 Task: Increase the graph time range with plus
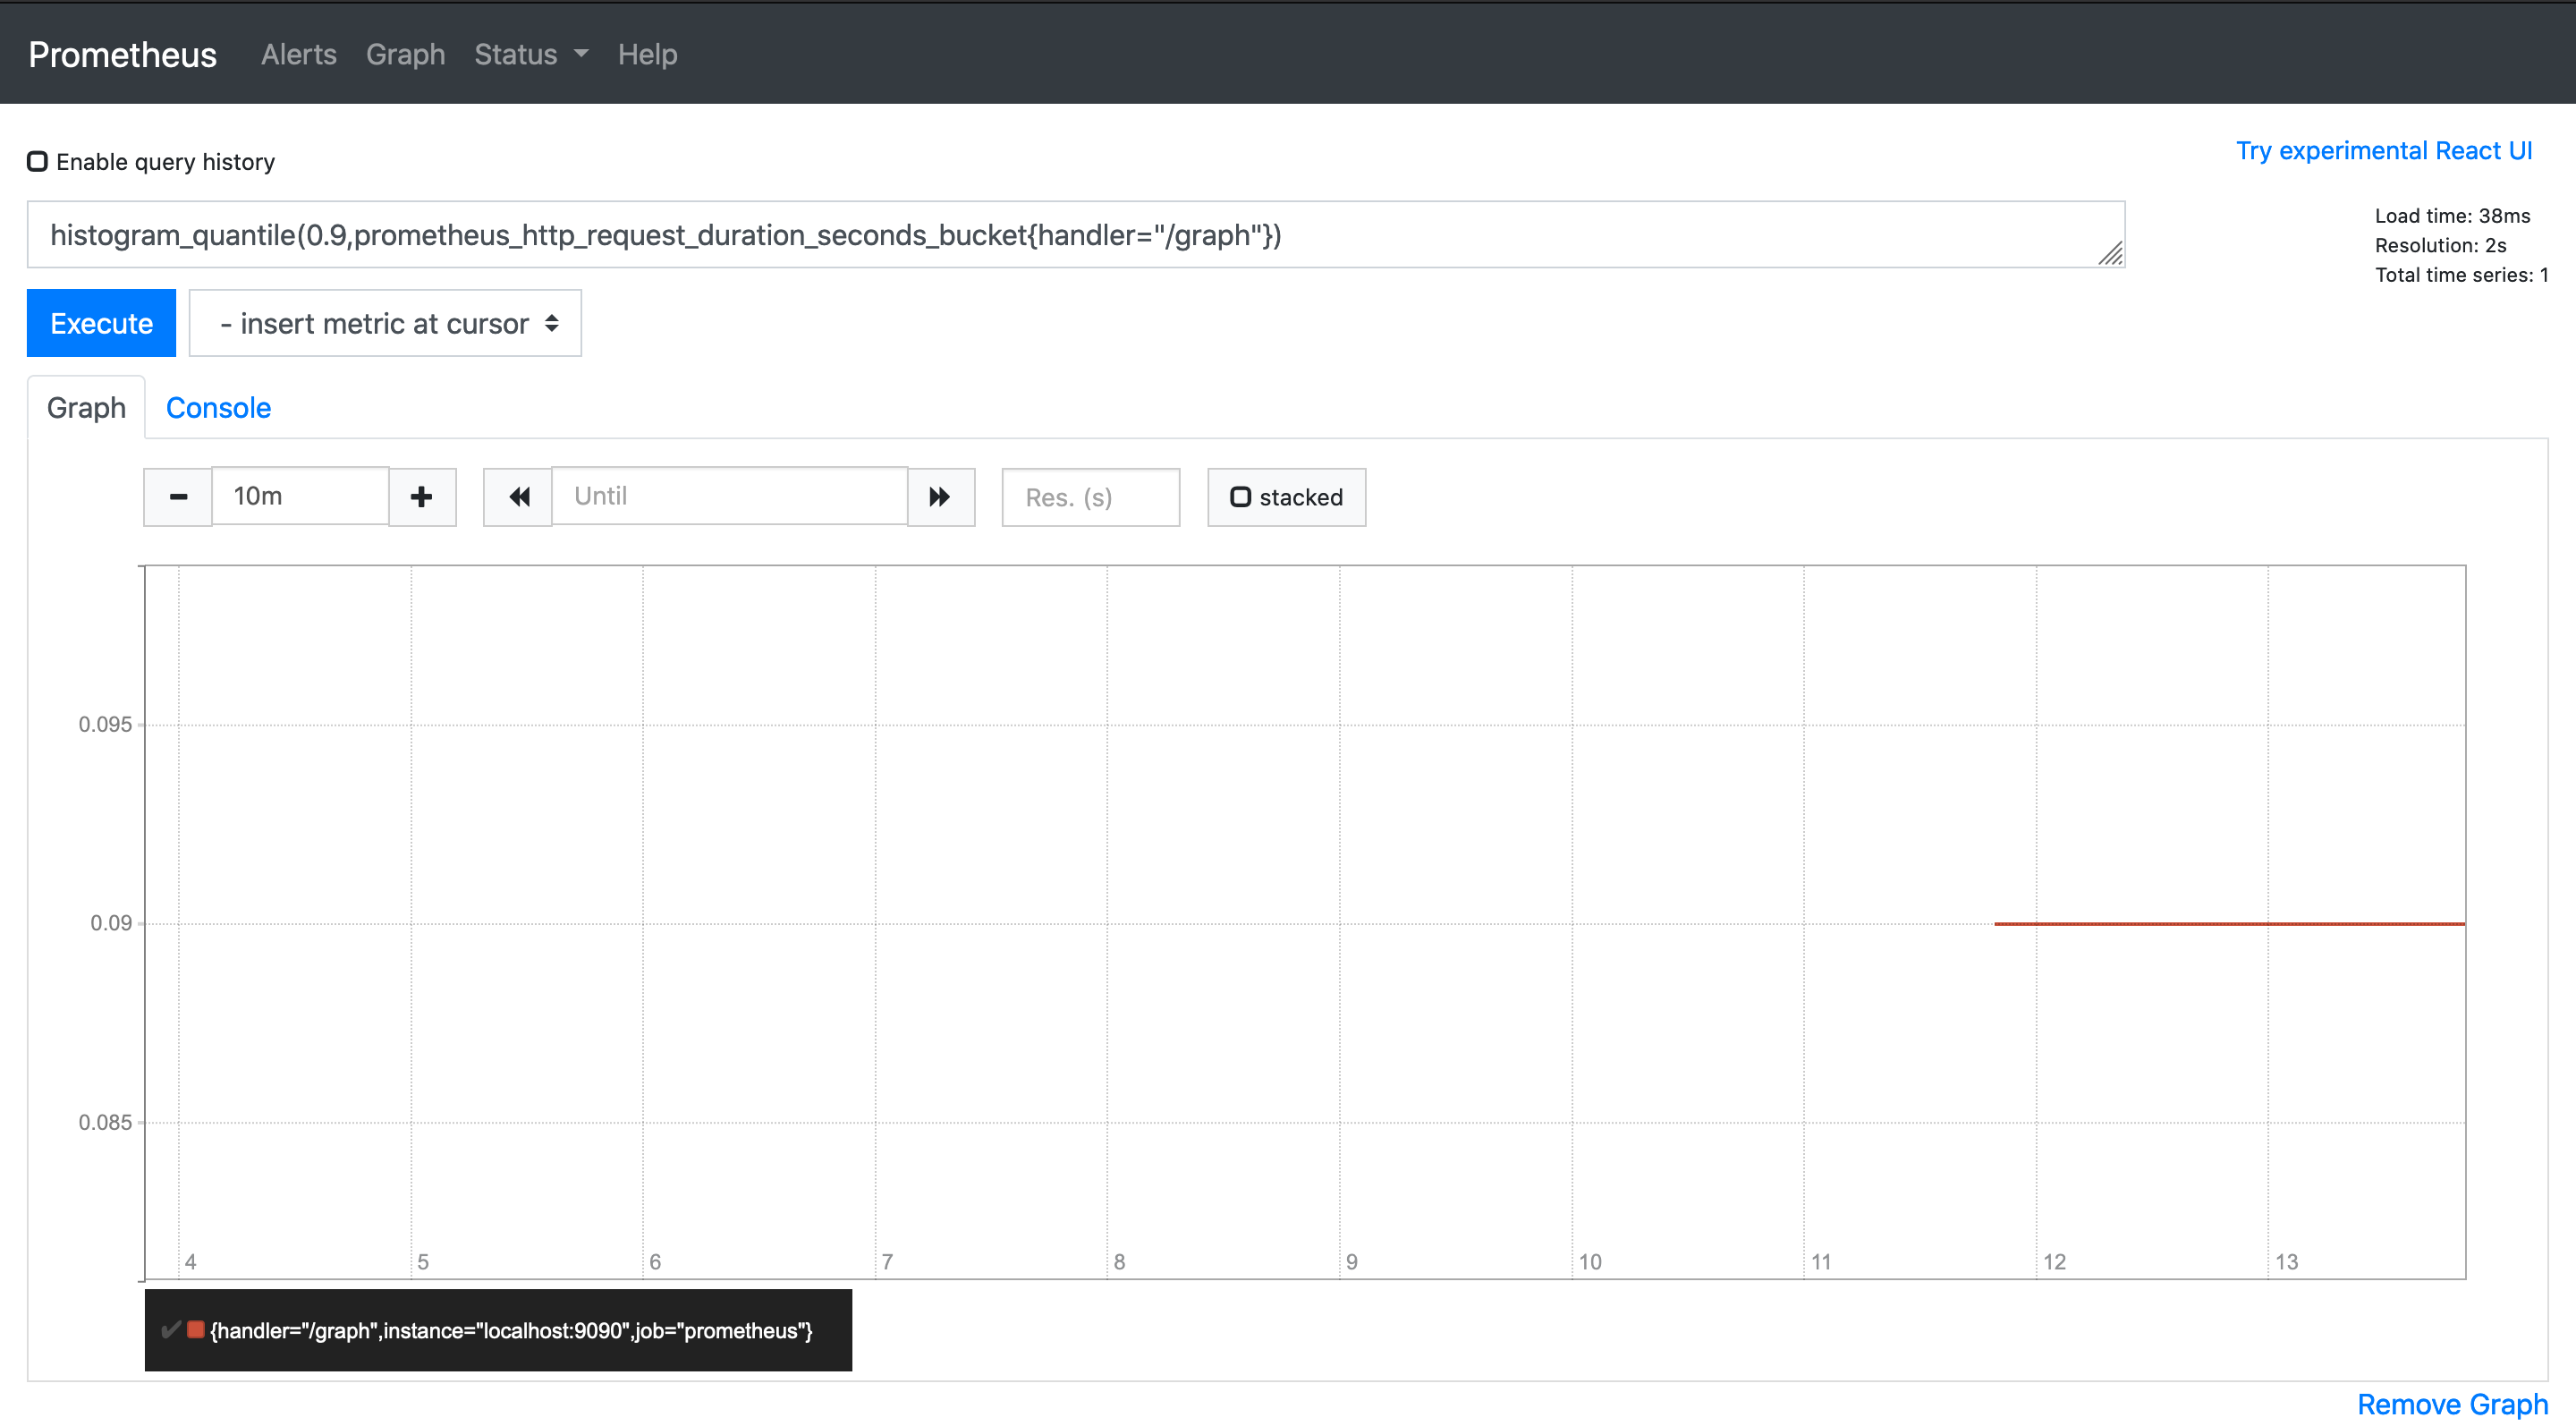pyautogui.click(x=422, y=497)
